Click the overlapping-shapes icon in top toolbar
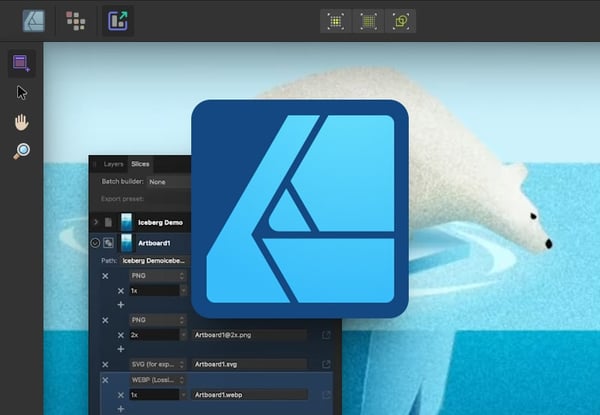The width and height of the screenshot is (600, 415). coord(401,21)
